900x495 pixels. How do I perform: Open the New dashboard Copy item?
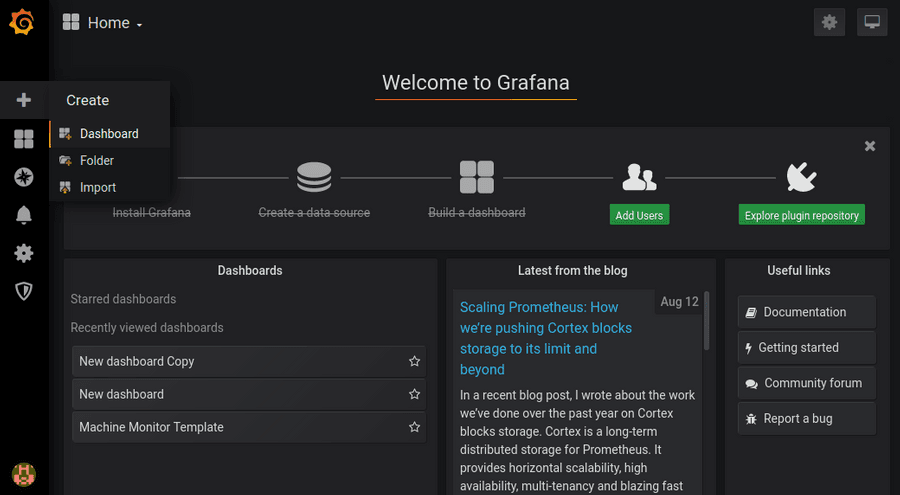pos(249,361)
